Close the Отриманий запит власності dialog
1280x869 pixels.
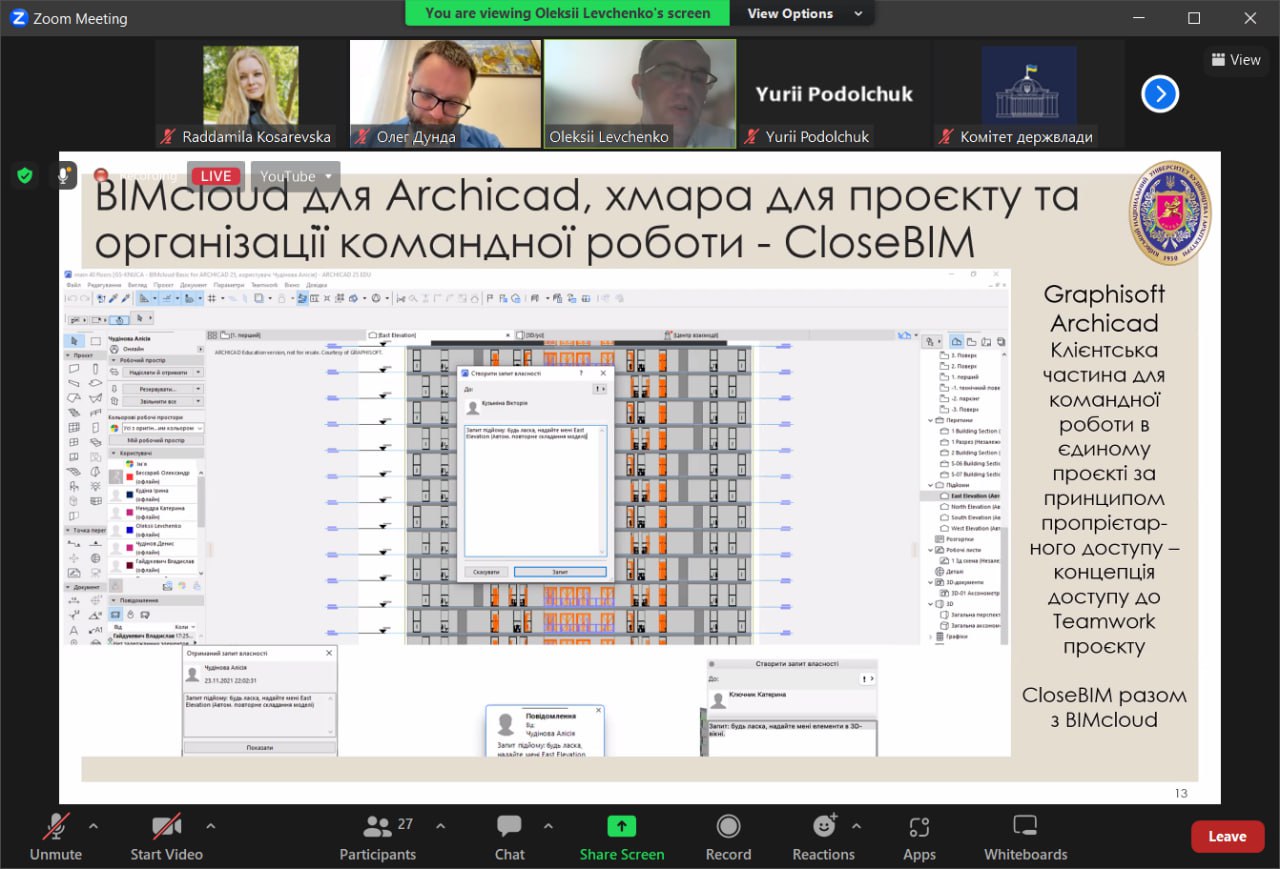329,653
